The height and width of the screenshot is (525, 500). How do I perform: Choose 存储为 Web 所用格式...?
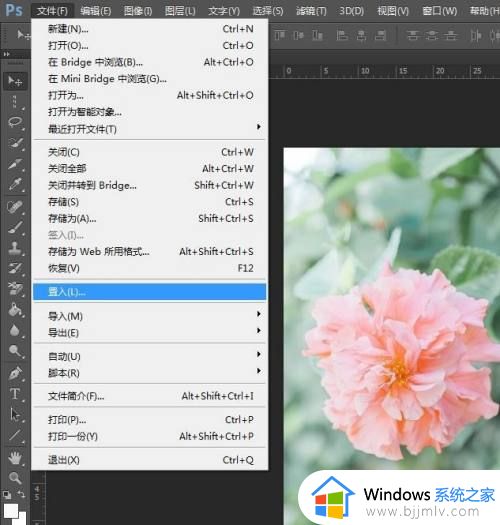[x=150, y=251]
